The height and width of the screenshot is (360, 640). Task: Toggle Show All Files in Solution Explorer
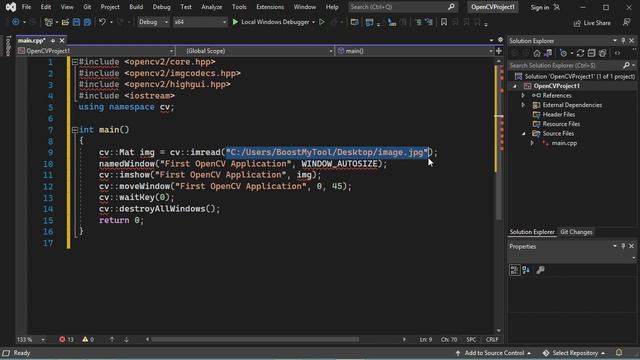coord(603,53)
